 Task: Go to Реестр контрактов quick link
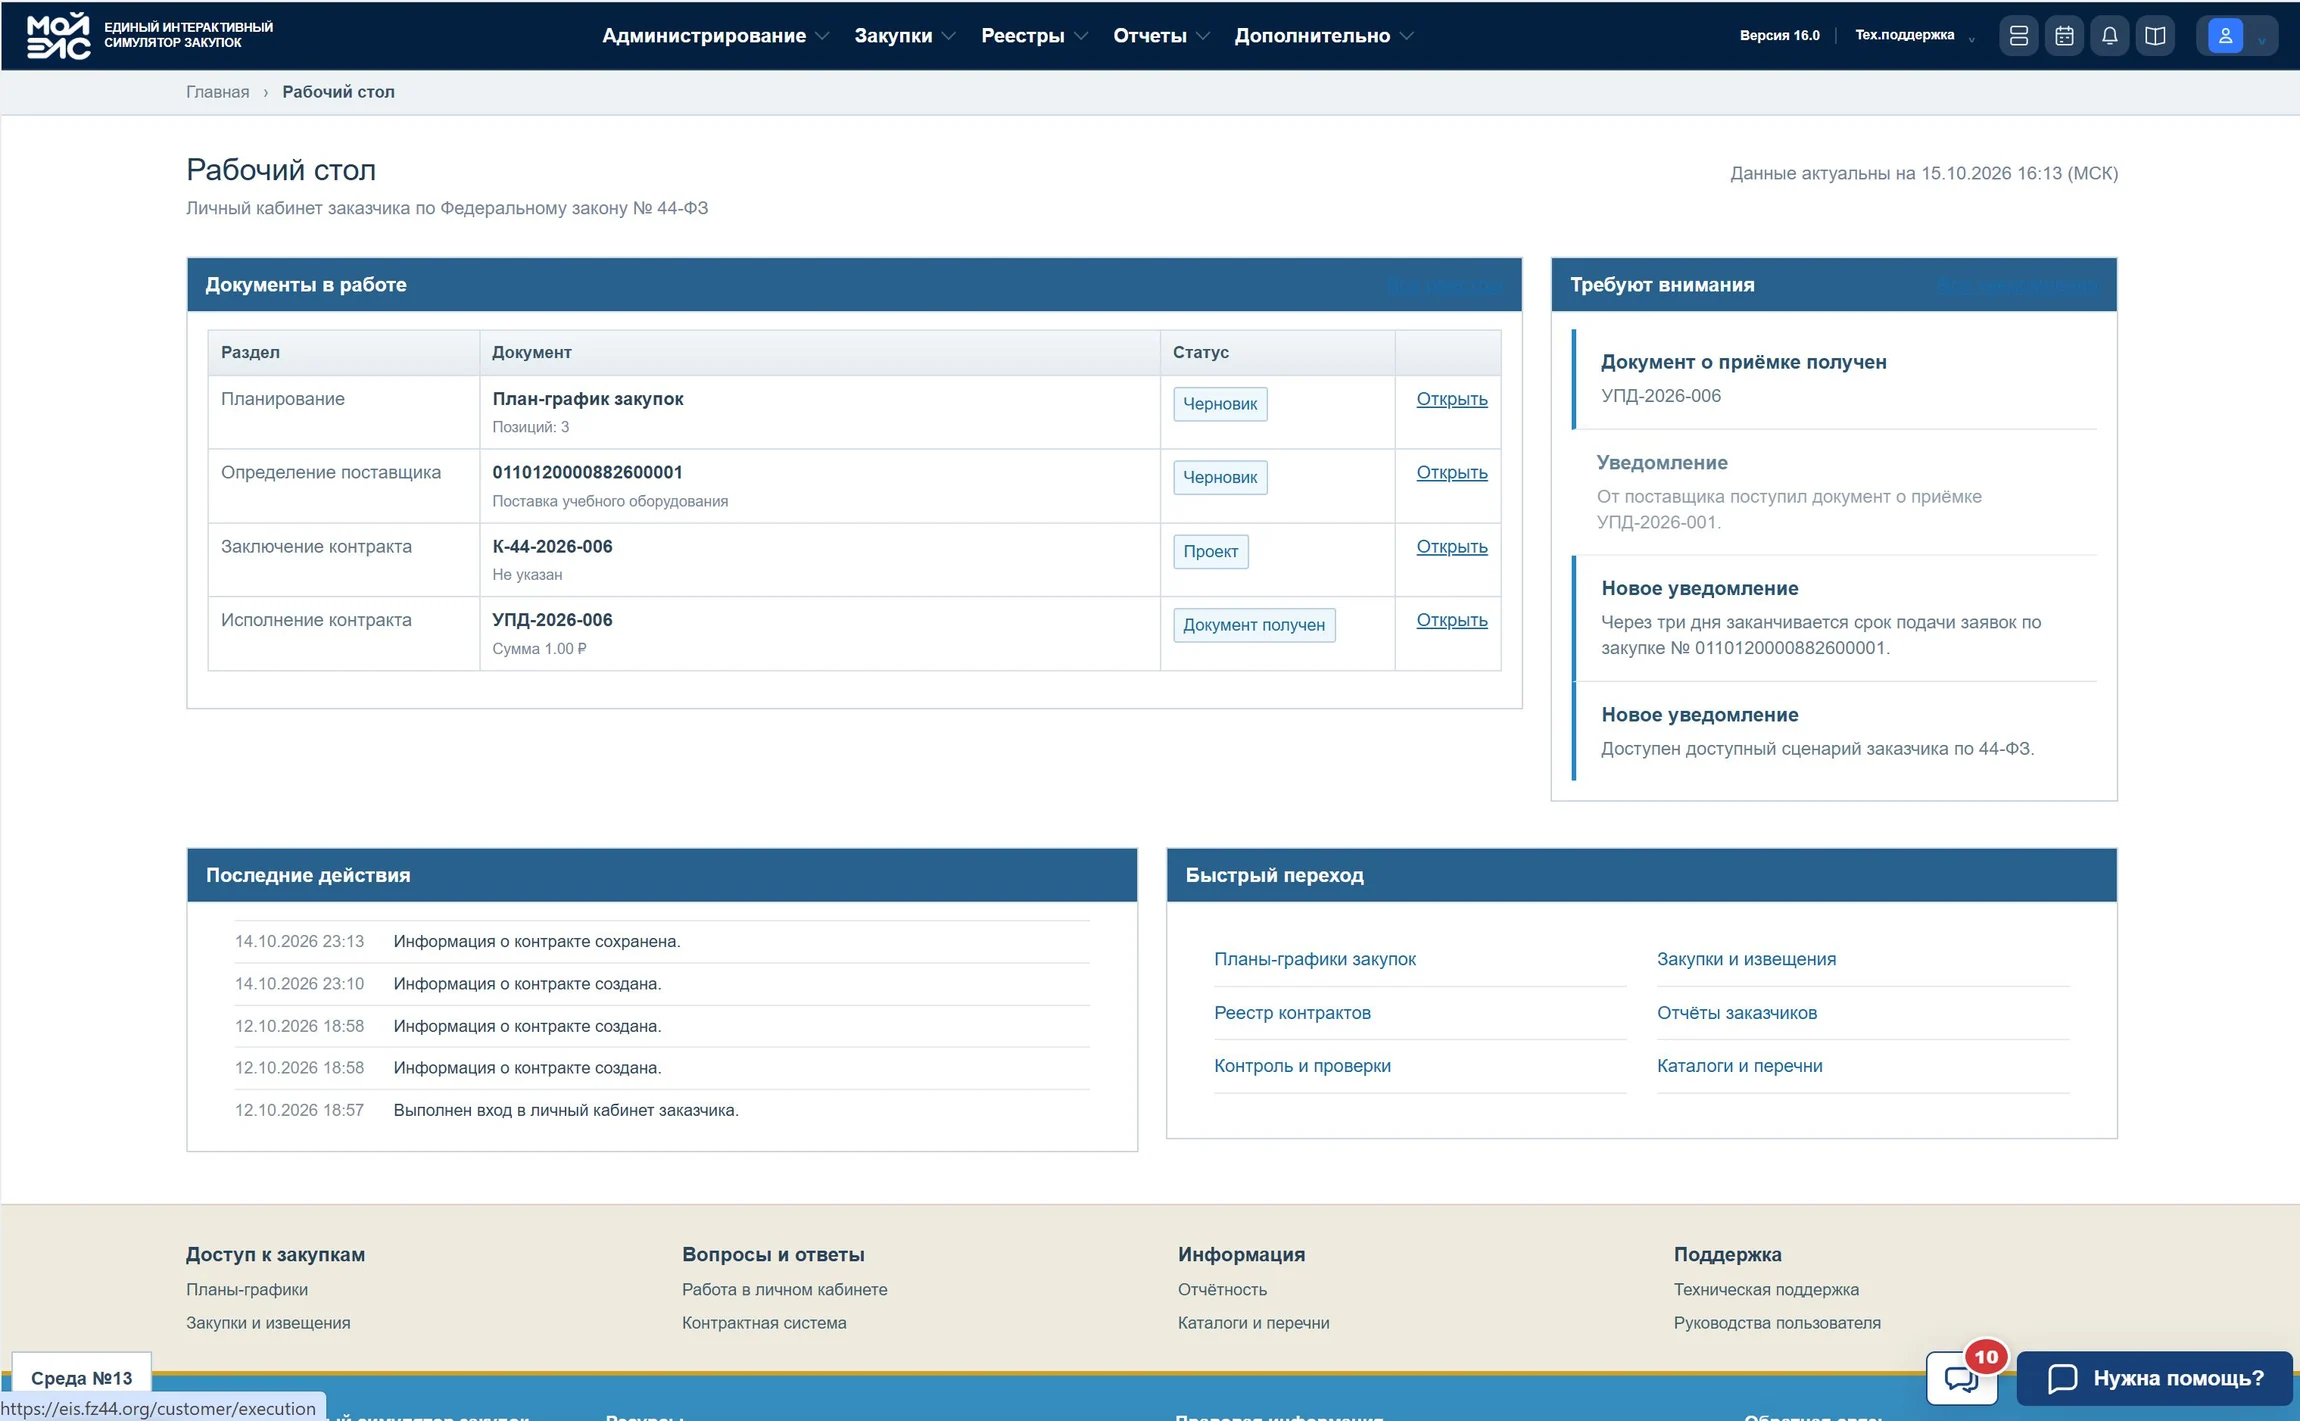[x=1292, y=1012]
